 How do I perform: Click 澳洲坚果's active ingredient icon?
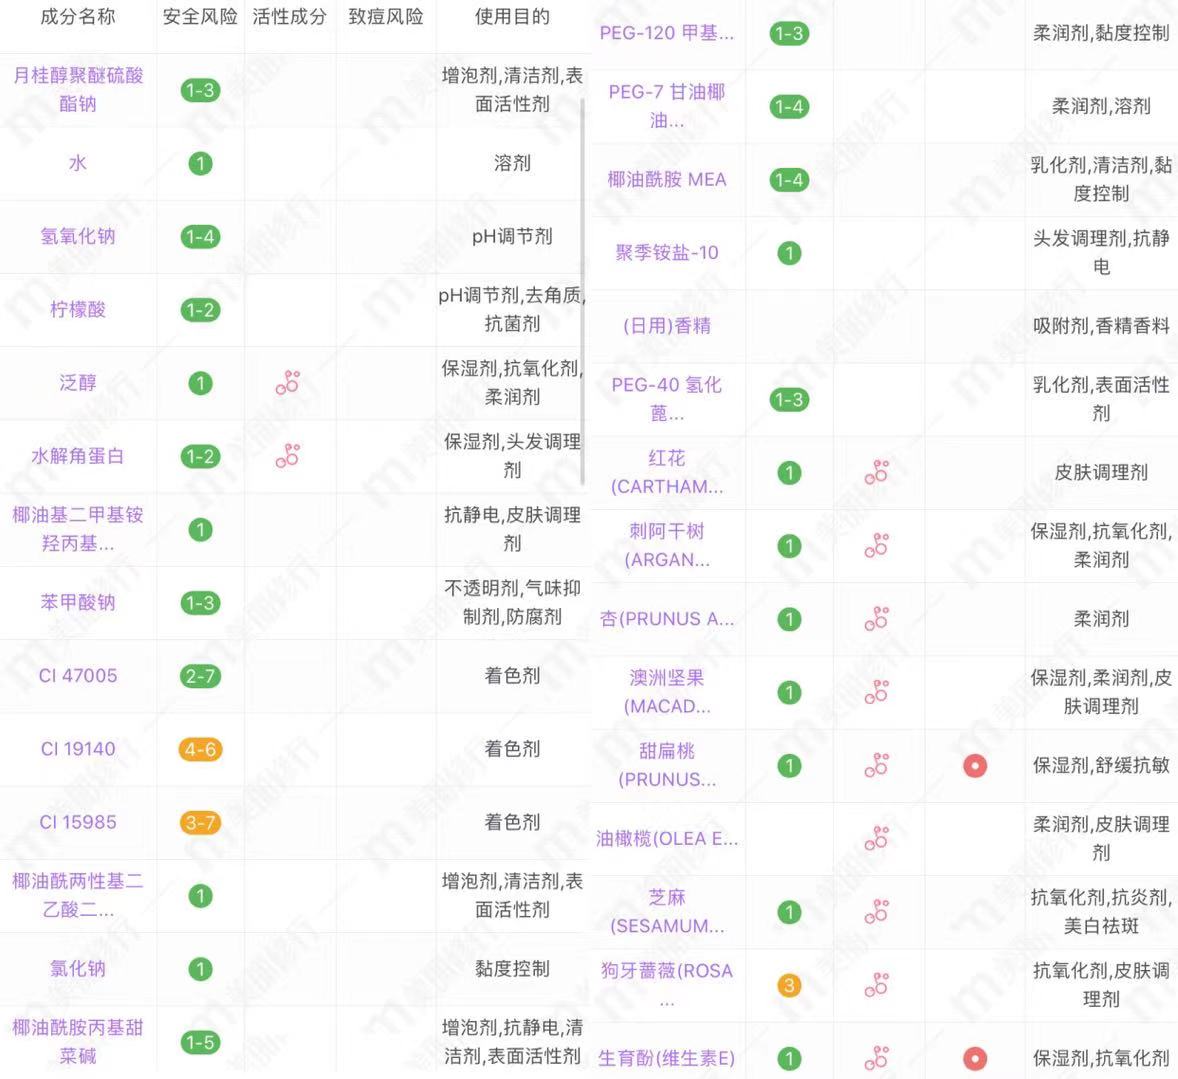point(877,692)
